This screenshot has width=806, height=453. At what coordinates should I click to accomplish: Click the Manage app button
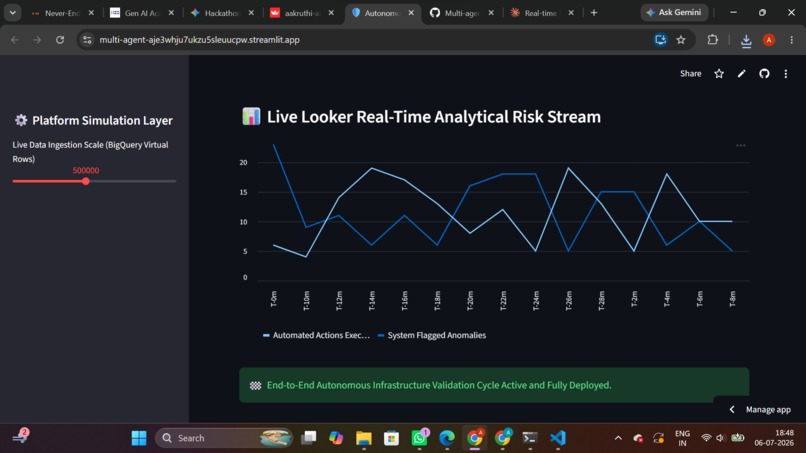coord(768,410)
